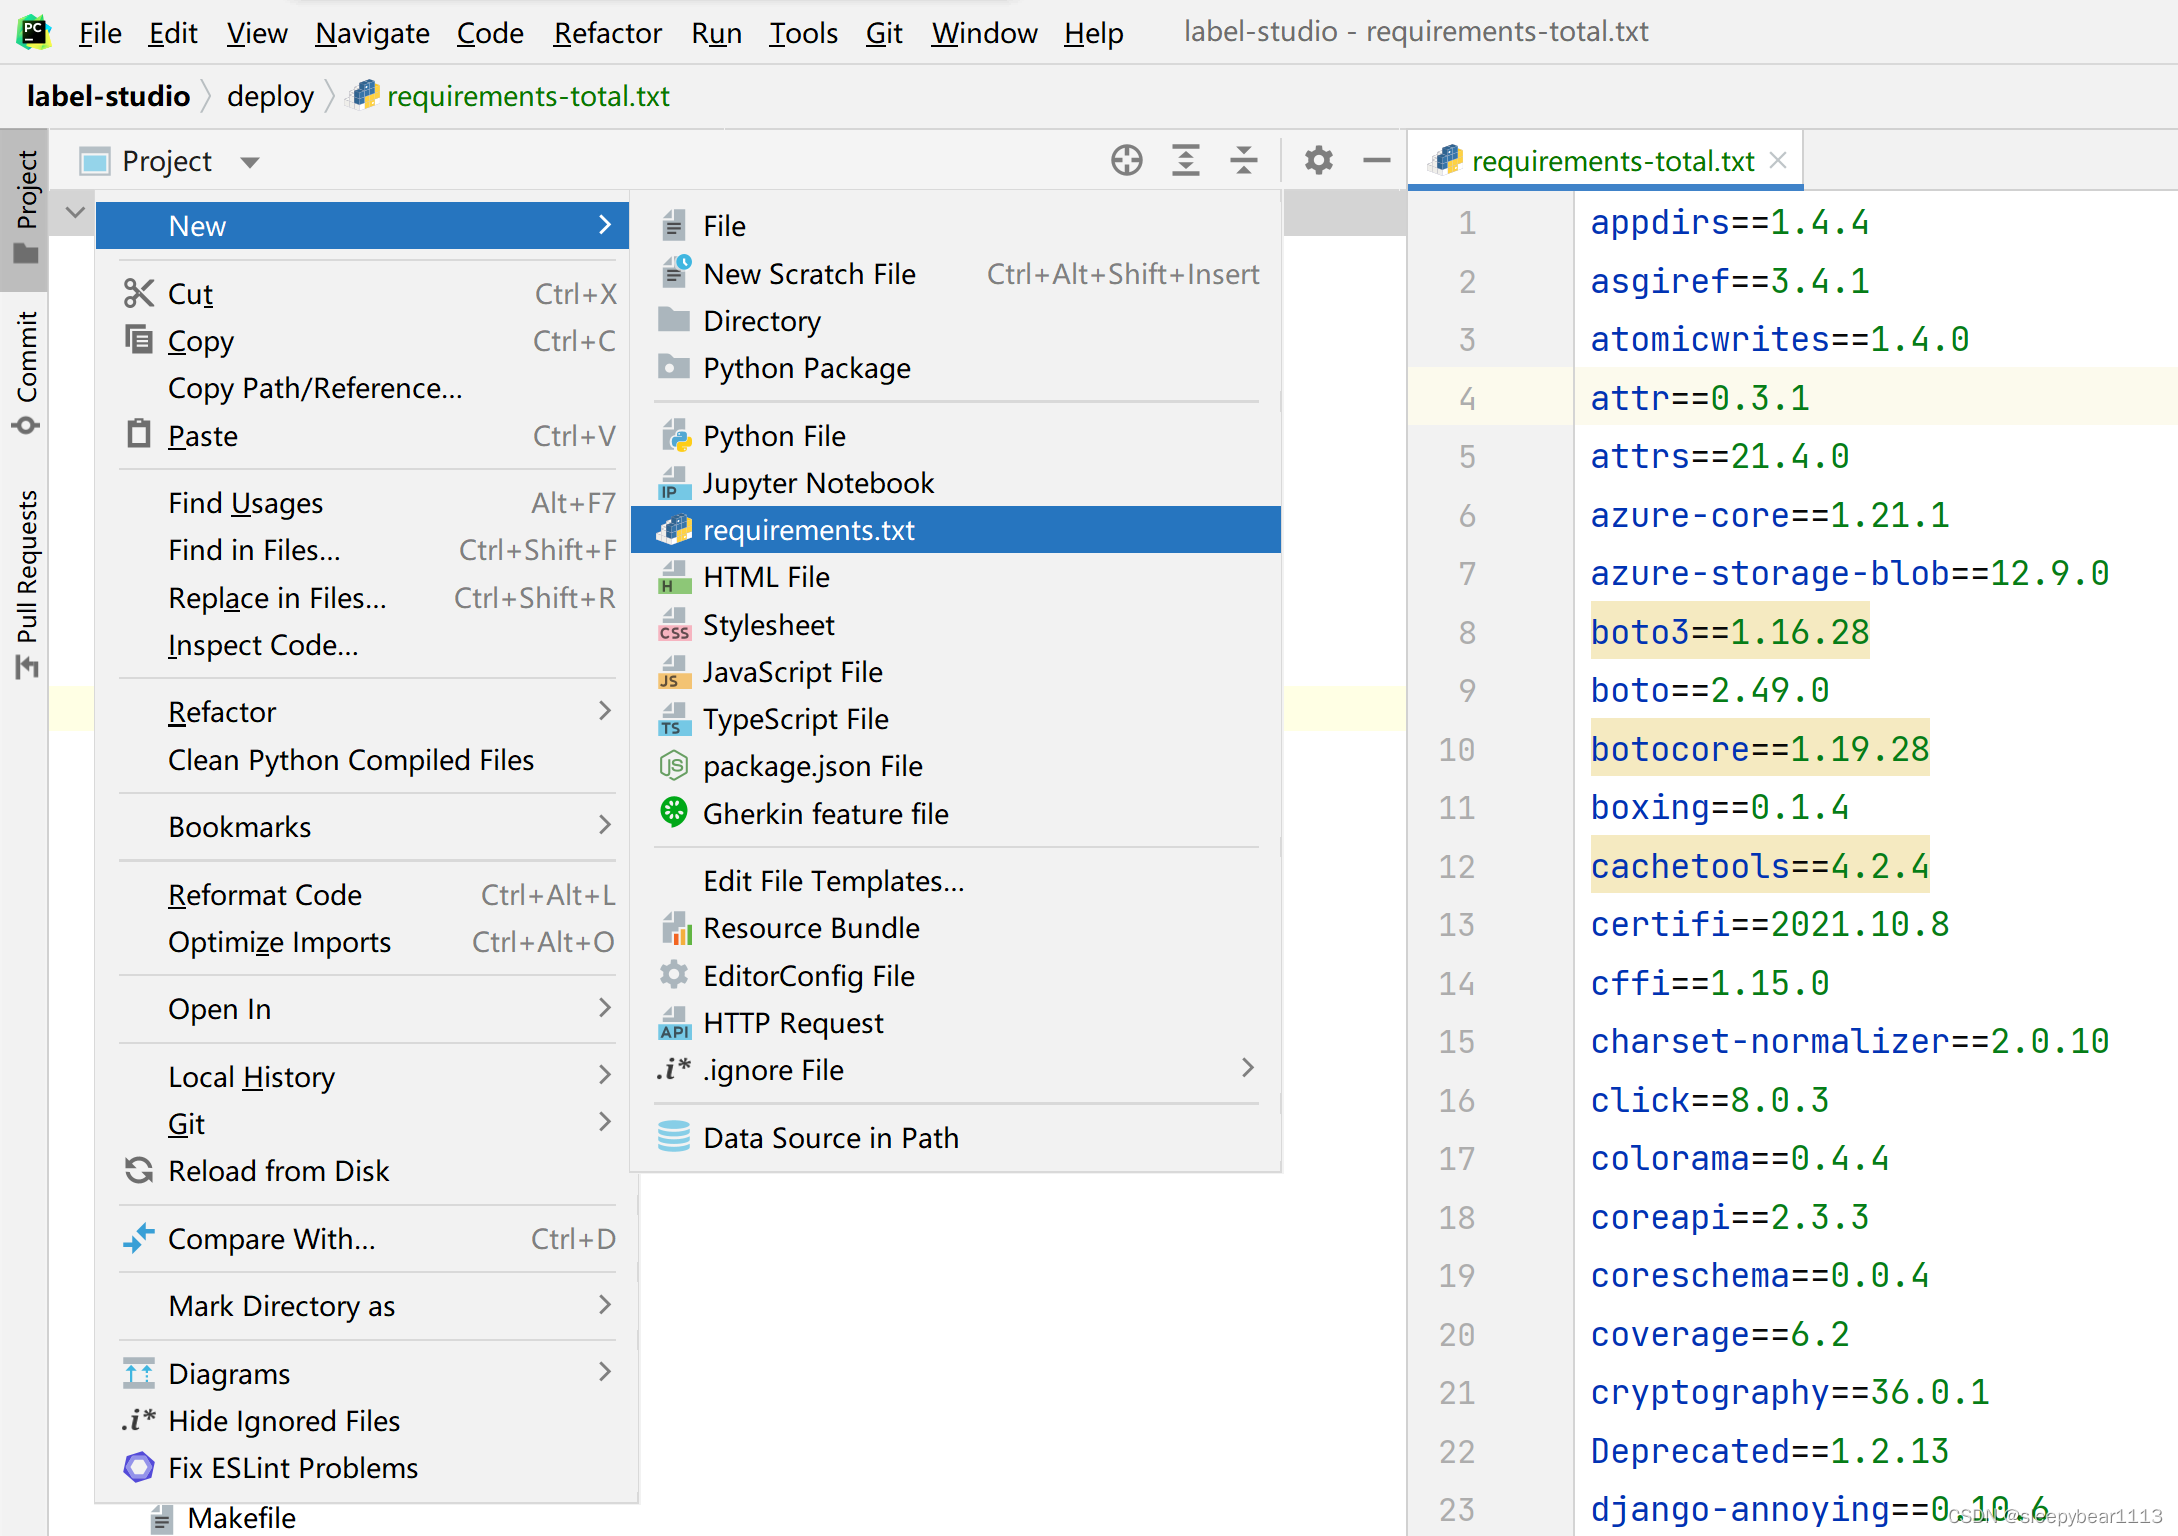Open the Project panel options gear
Image resolution: width=2178 pixels, height=1536 pixels.
1318,160
